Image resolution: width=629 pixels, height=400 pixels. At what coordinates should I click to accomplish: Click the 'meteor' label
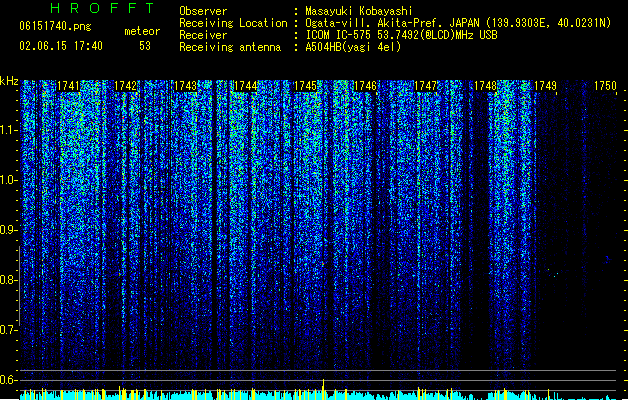(142, 31)
